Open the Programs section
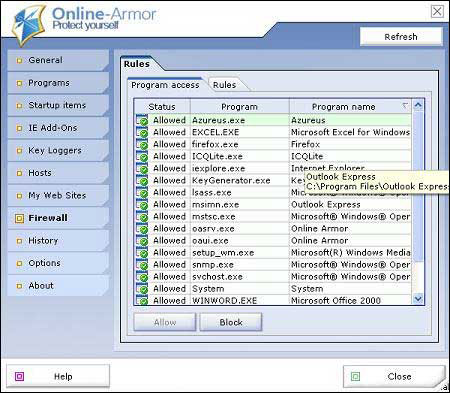The height and width of the screenshot is (393, 450). point(58,83)
